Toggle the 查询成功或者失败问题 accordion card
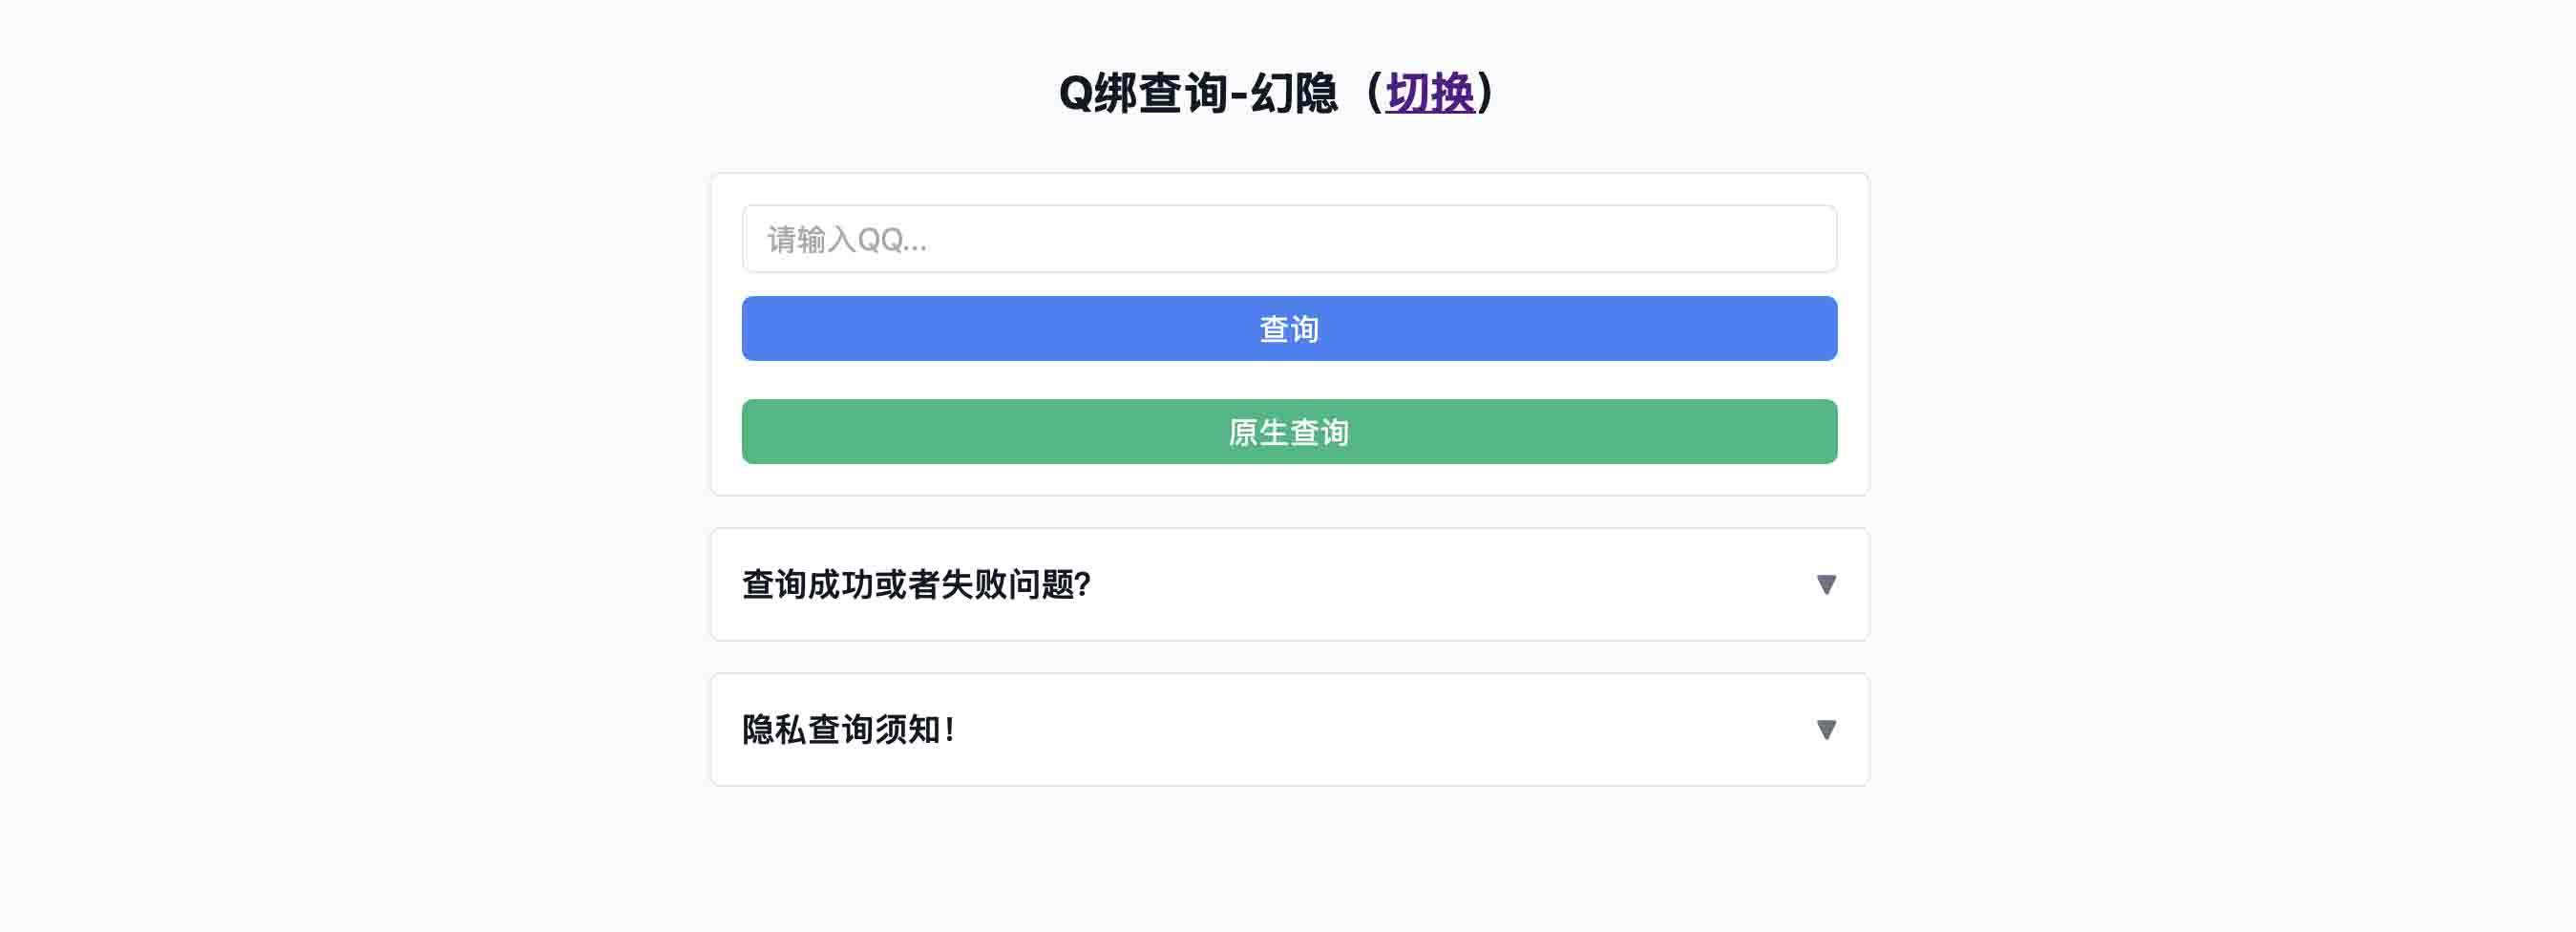Viewport: 2576px width, 932px height. [x=1288, y=584]
